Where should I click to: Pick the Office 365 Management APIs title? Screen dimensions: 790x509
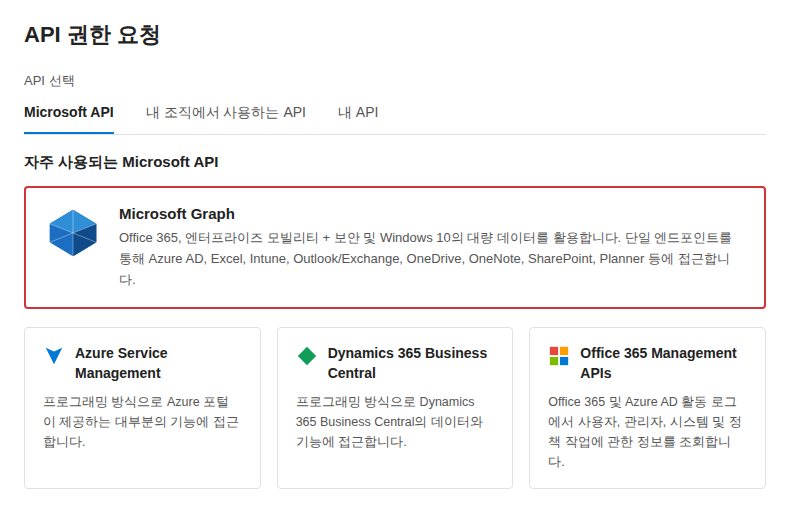click(658, 363)
